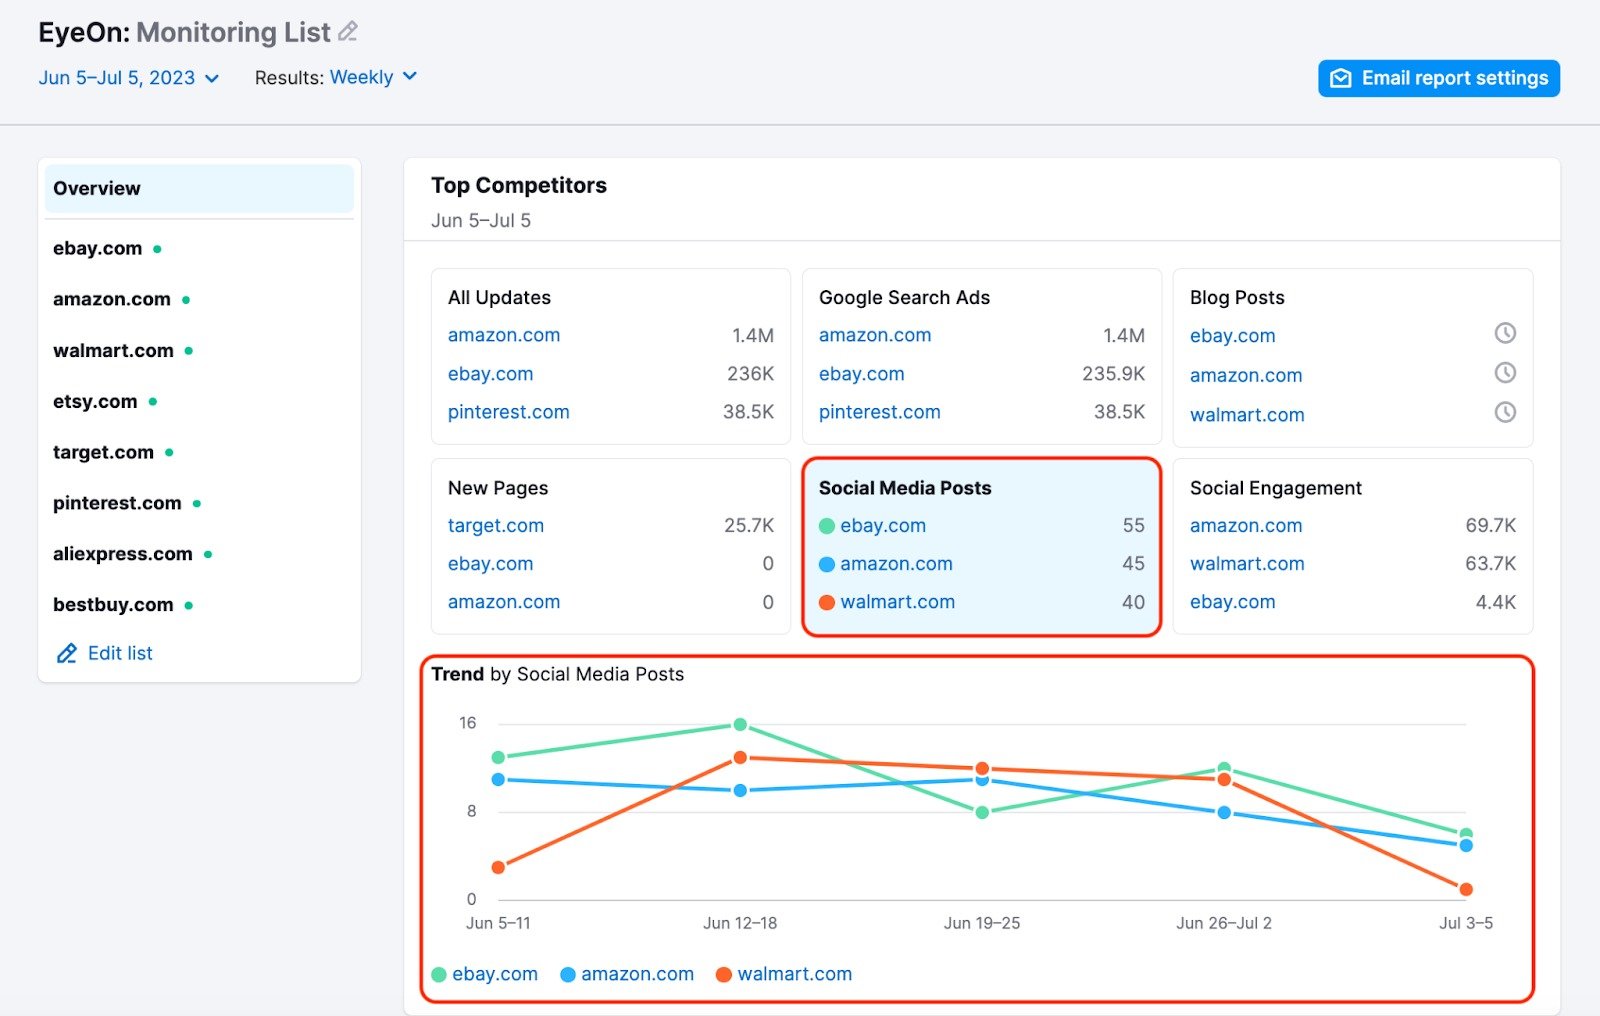The width and height of the screenshot is (1600, 1016).
Task: Click the green status indicator next to target.com
Action: click(167, 451)
